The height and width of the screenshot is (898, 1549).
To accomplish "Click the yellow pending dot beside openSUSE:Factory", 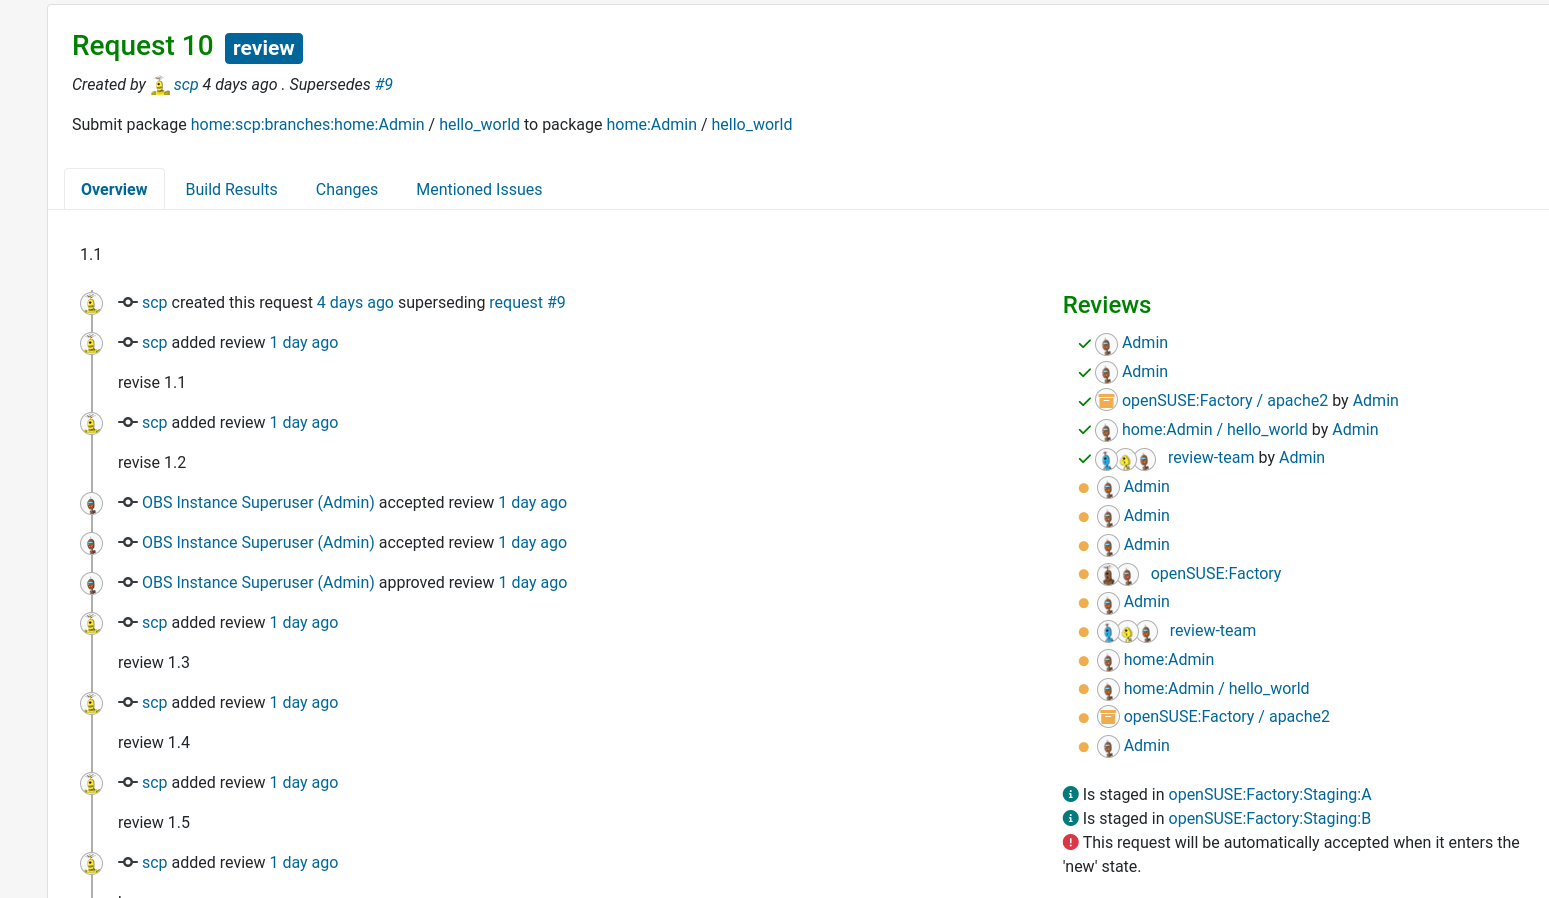I will (x=1084, y=573).
